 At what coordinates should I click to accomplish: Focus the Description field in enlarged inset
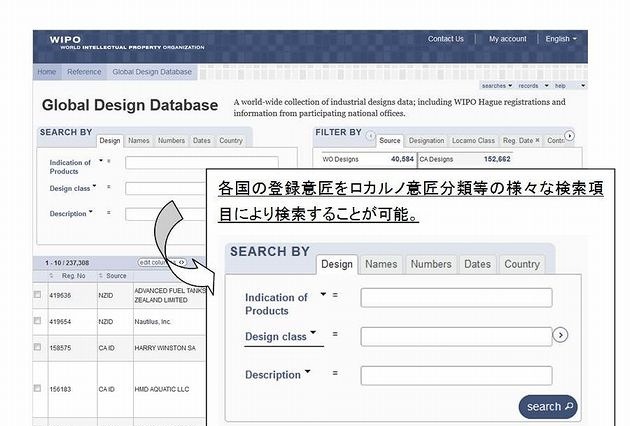[x=456, y=376]
